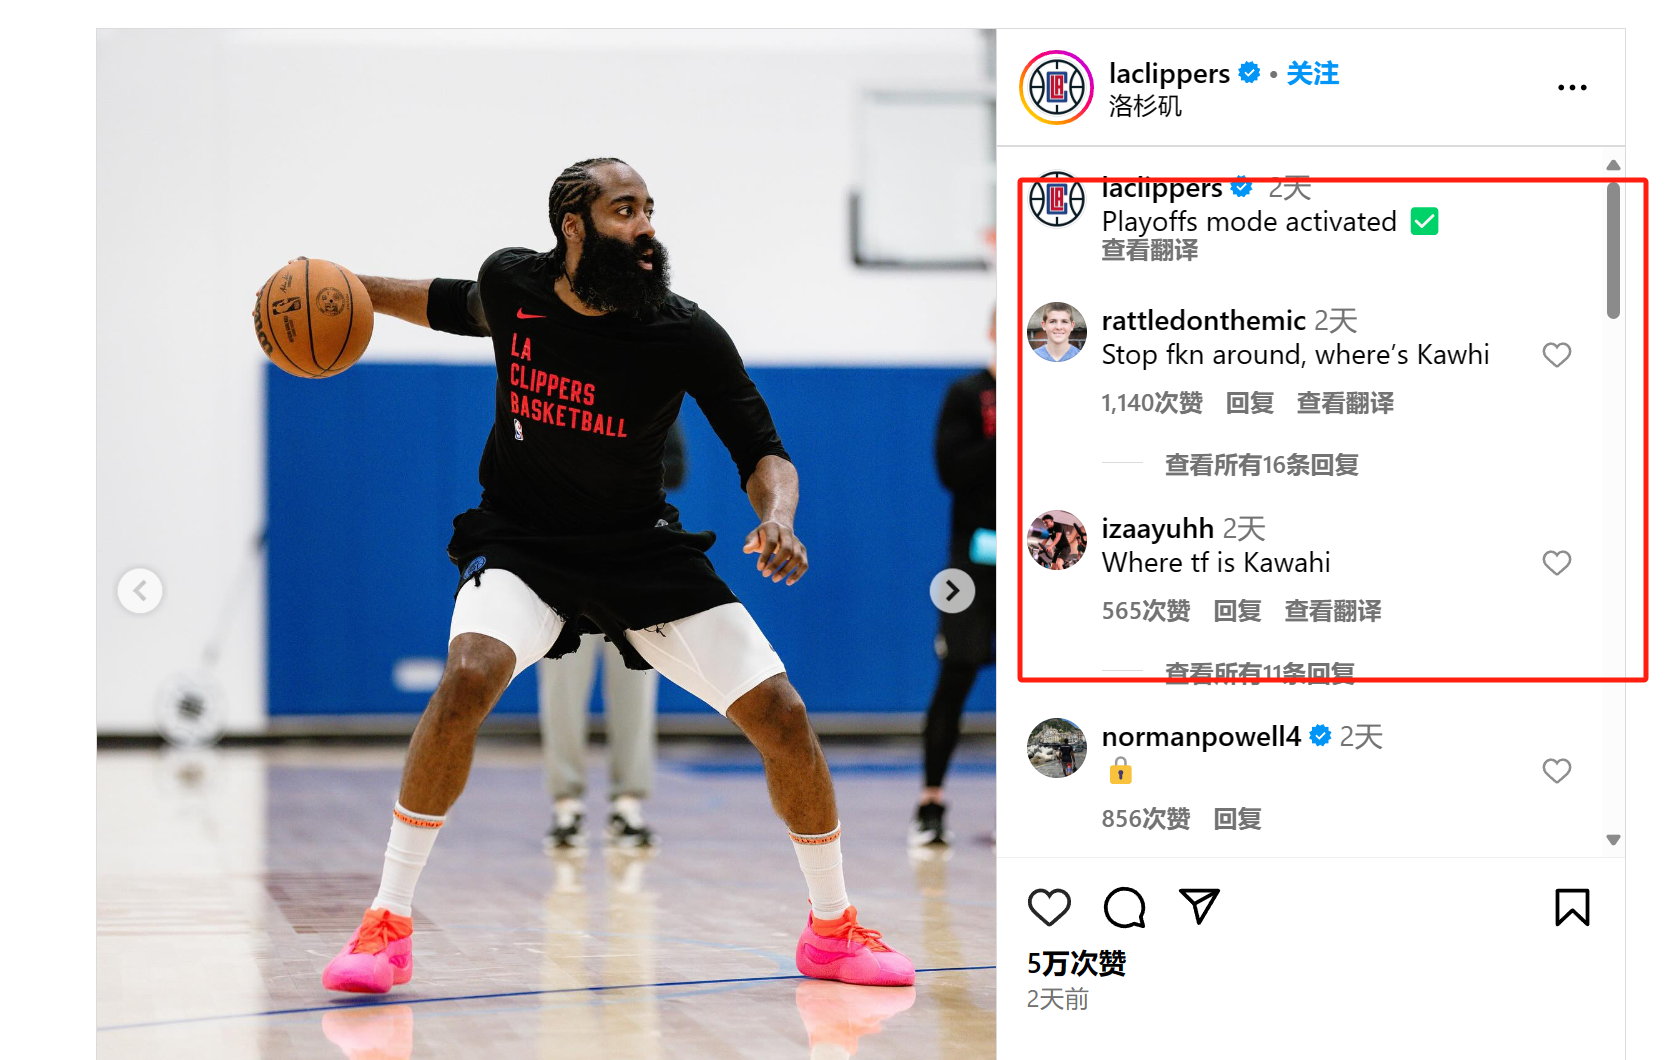Viewport: 1674px width, 1060px height.
Task: Click the scrollbar down arrow in comments
Action: pyautogui.click(x=1613, y=840)
